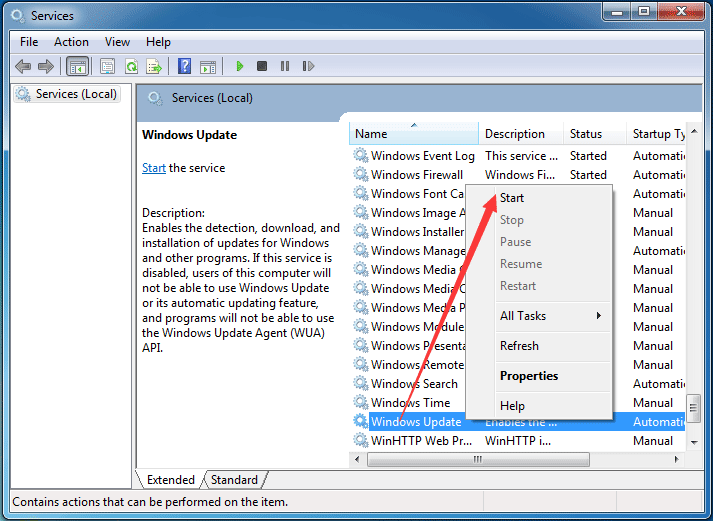
Task: Toggle the Show/Hide Console Tree icon
Action: pos(77,66)
